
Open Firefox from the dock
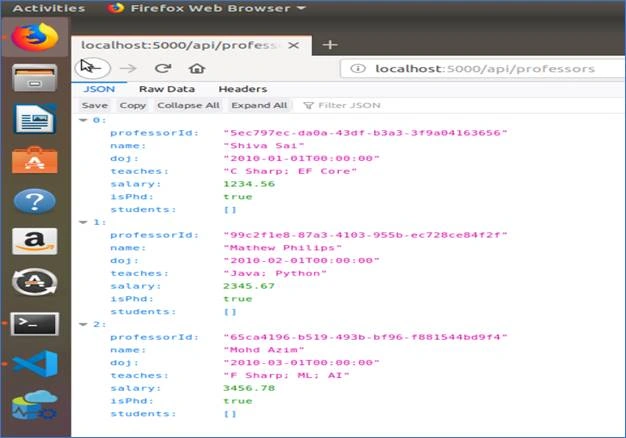[x=35, y=37]
